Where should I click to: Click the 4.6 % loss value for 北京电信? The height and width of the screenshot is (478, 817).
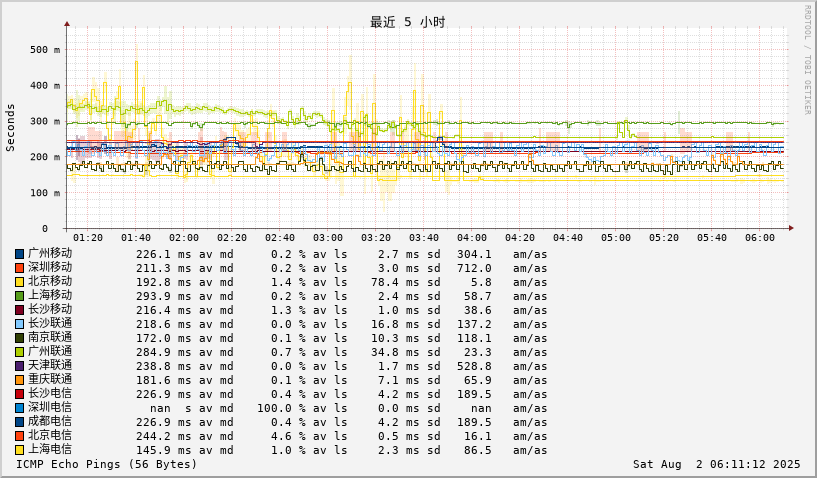click(x=288, y=436)
